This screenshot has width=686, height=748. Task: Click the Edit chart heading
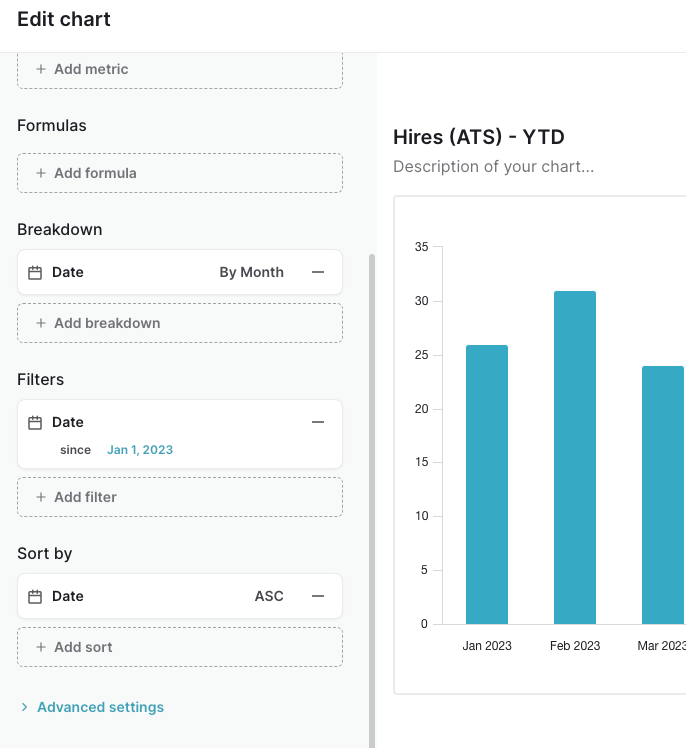coord(64,20)
